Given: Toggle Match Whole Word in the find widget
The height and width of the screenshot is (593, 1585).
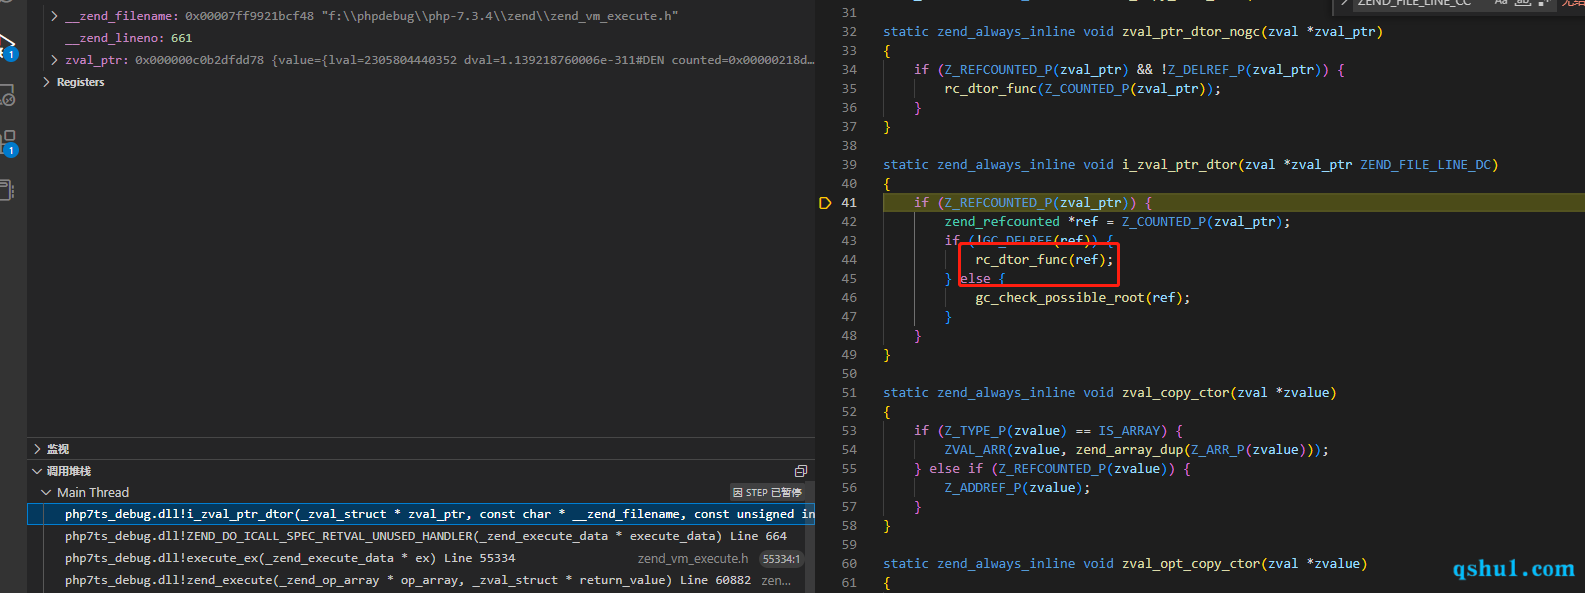Looking at the screenshot, I should (x=1523, y=3).
